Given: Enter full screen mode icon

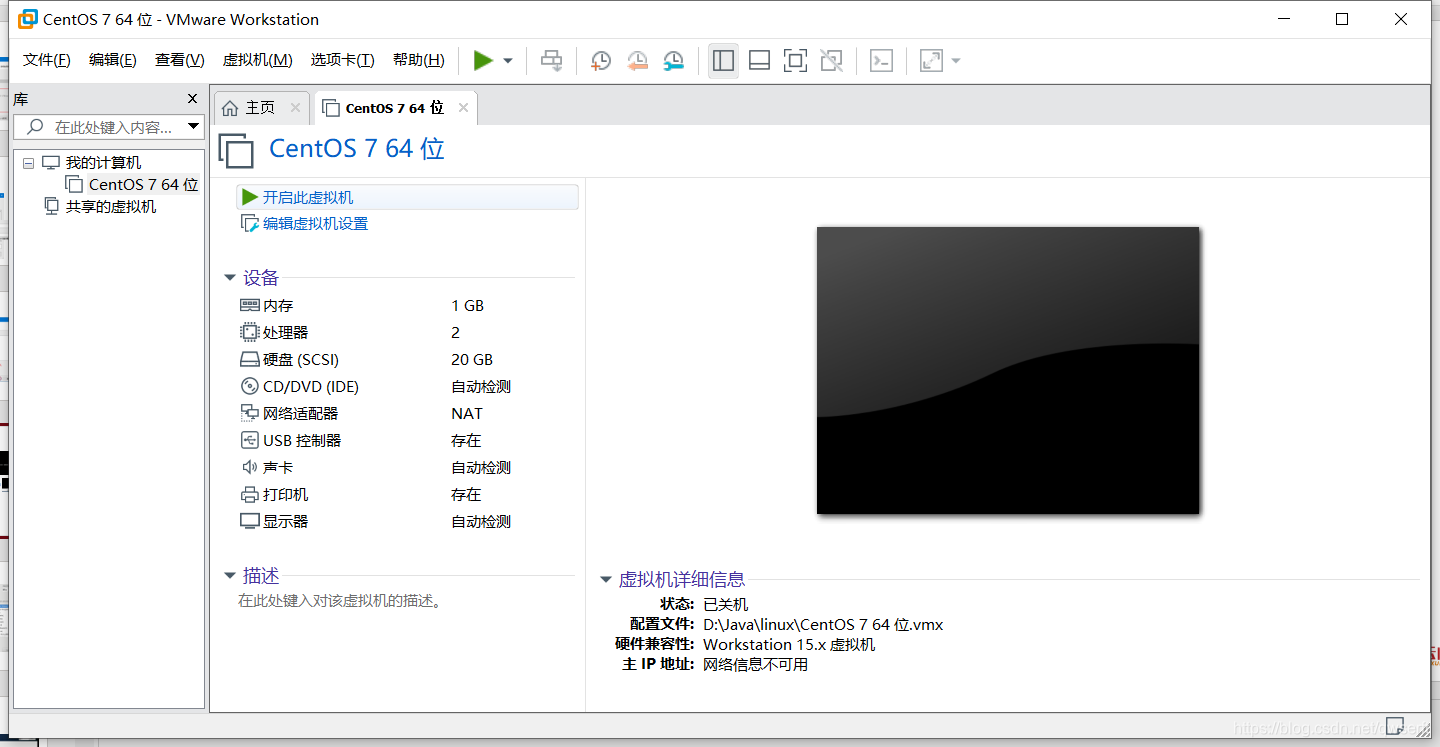Looking at the screenshot, I should (795, 61).
